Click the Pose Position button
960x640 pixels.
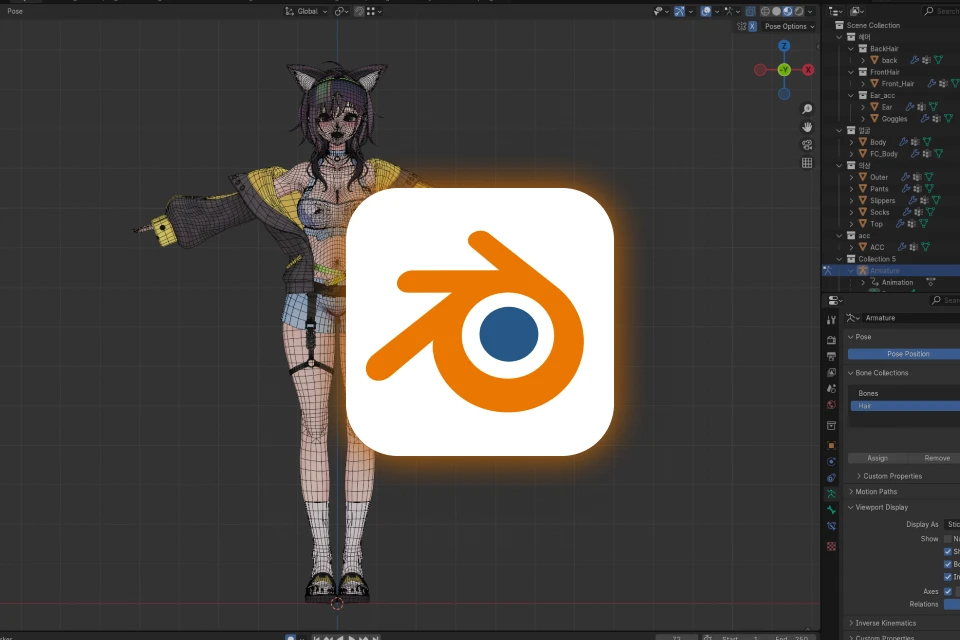tap(904, 354)
